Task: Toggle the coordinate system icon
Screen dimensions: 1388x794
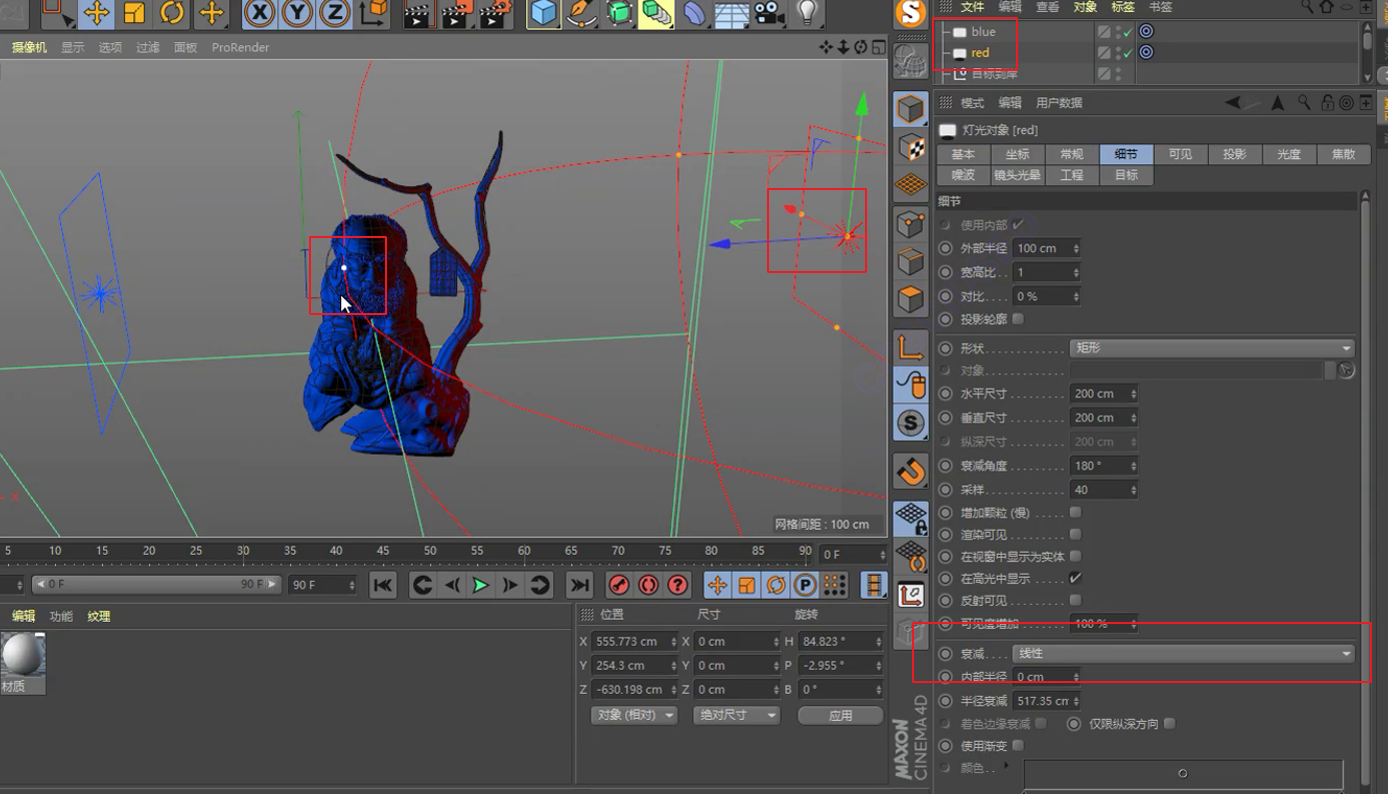Action: 373,13
